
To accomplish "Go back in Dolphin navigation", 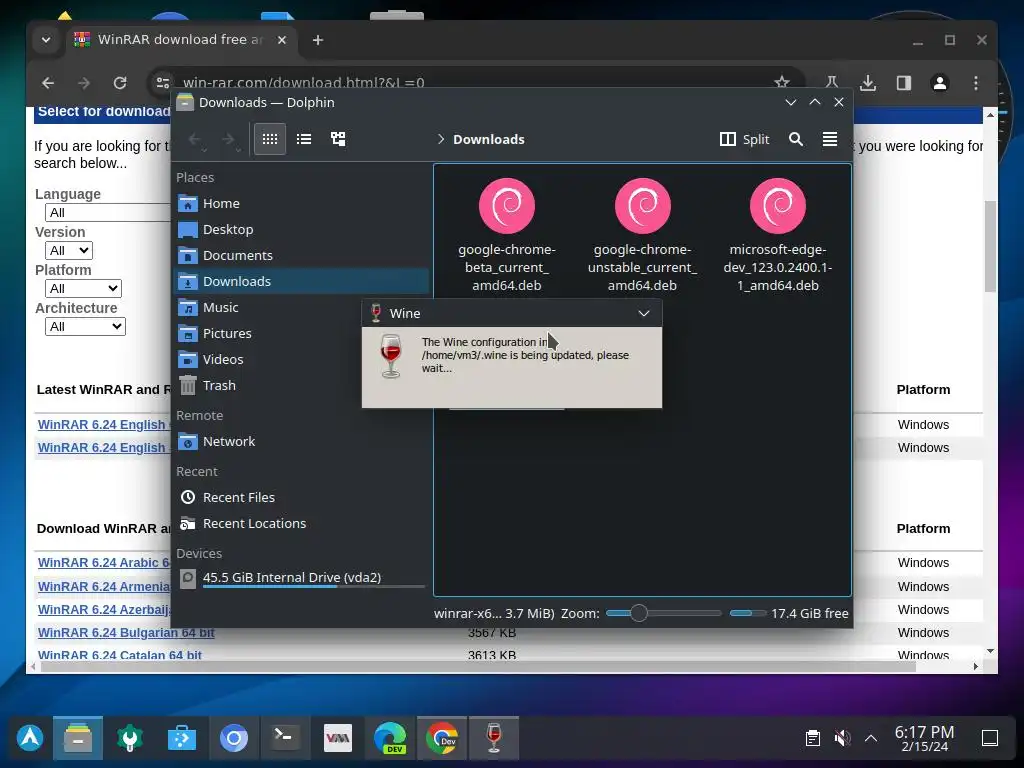I will click(x=196, y=139).
